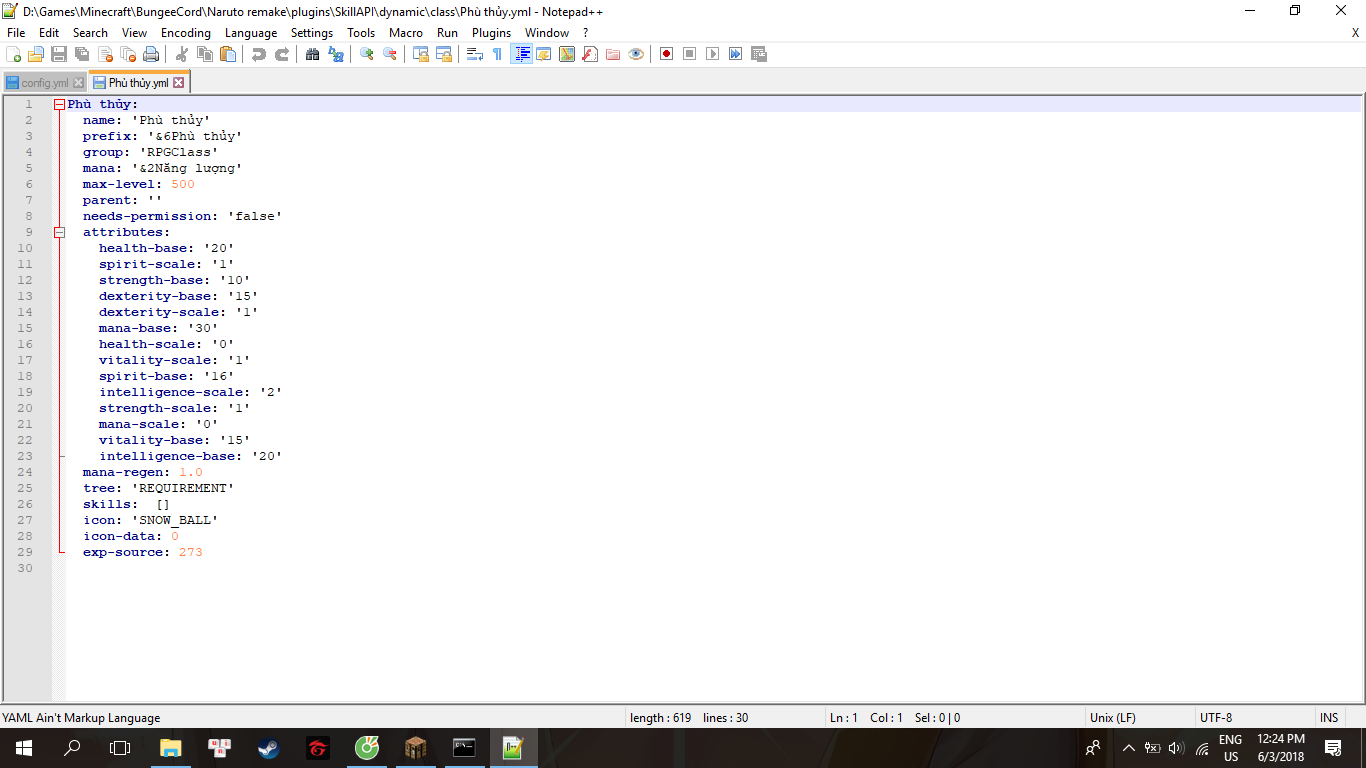Click the Print toolbar icon
This screenshot has height=768, width=1366.
[151, 54]
